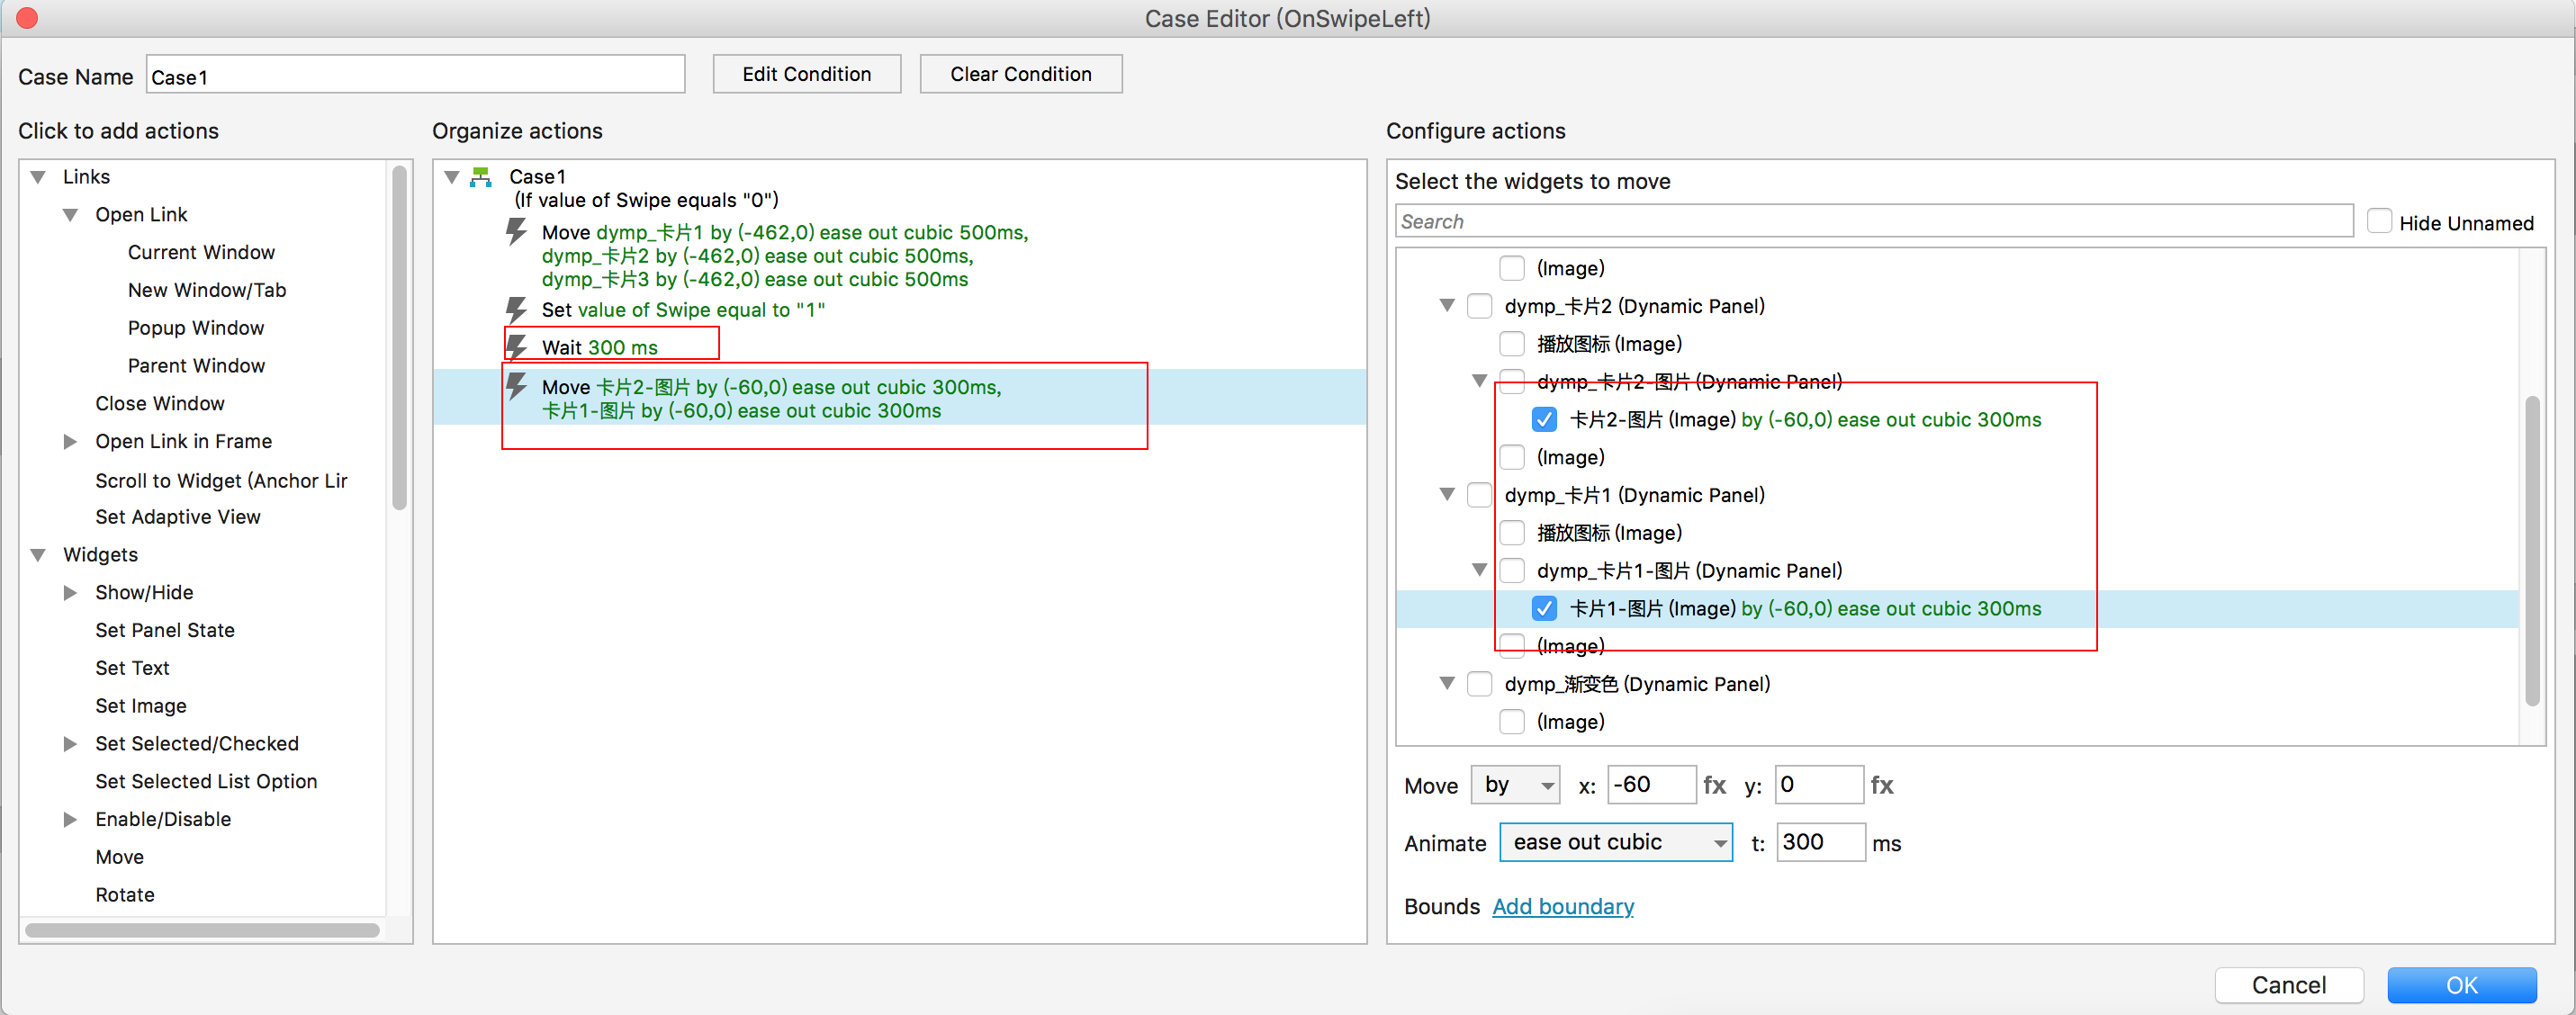Open the Move by dropdown
Screen dimensions: 2576x1015
pos(1515,785)
